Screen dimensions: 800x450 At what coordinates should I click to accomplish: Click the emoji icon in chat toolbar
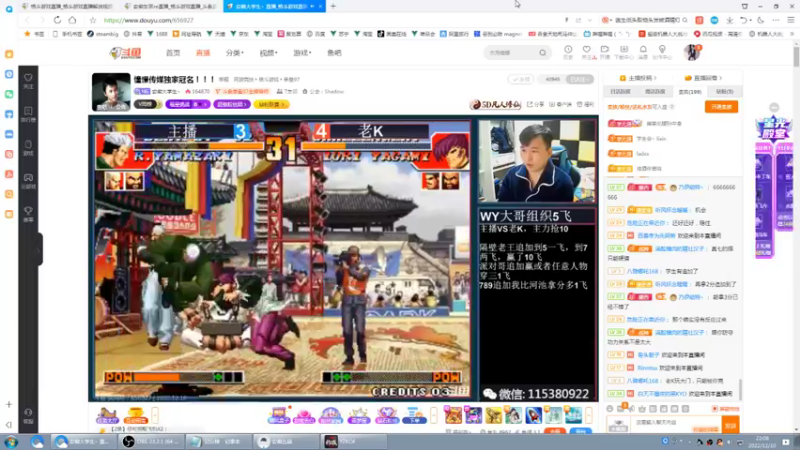(610, 409)
